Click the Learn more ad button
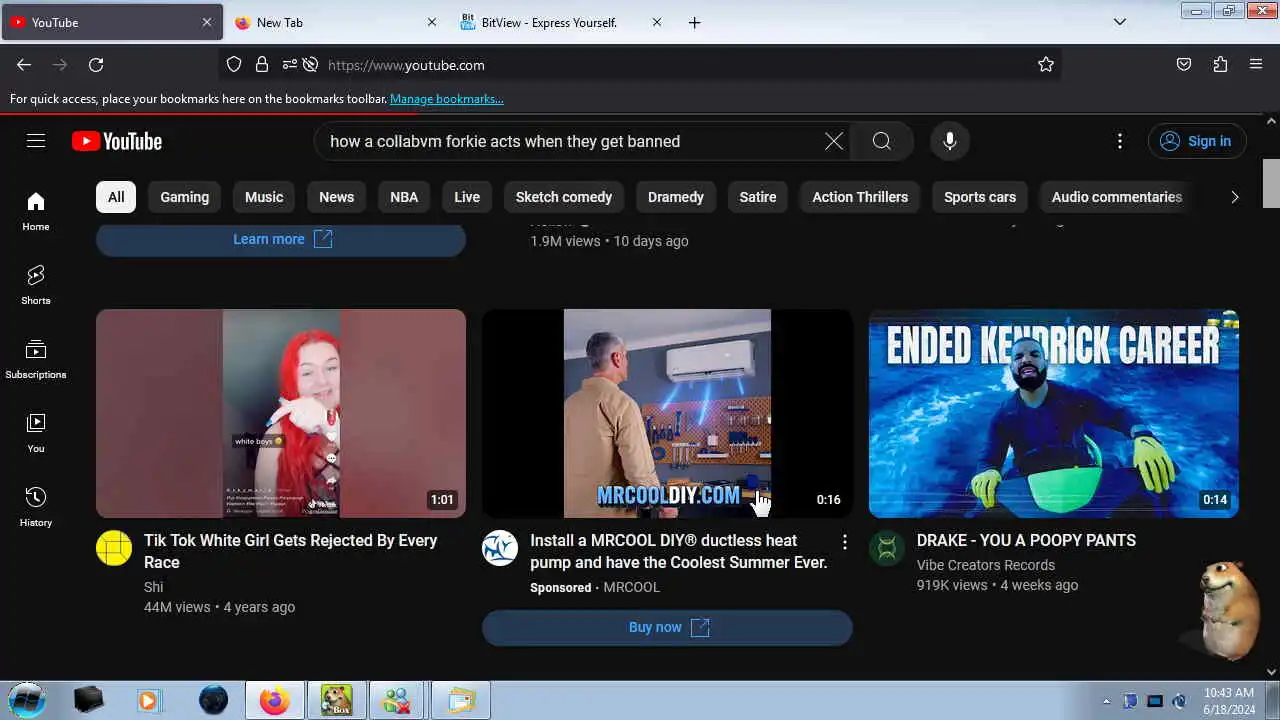Screen dimensions: 1280x720 click(281, 239)
